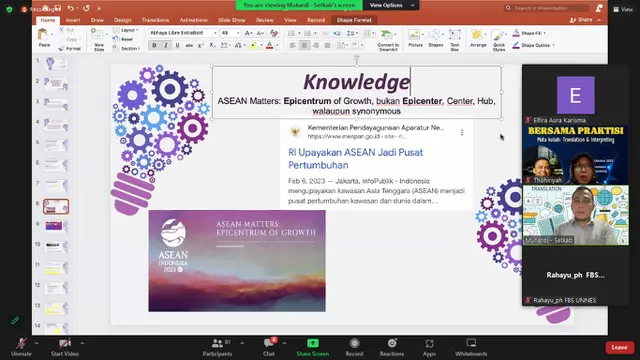Open the Arrange options
Viewport: 640px width, 360px height.
(478, 35)
